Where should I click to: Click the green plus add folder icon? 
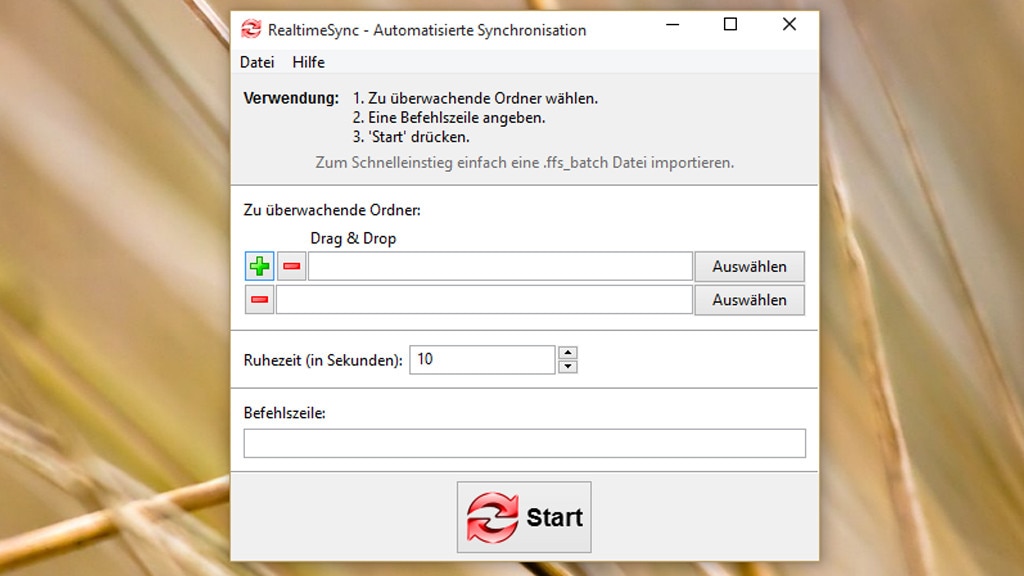click(x=259, y=266)
